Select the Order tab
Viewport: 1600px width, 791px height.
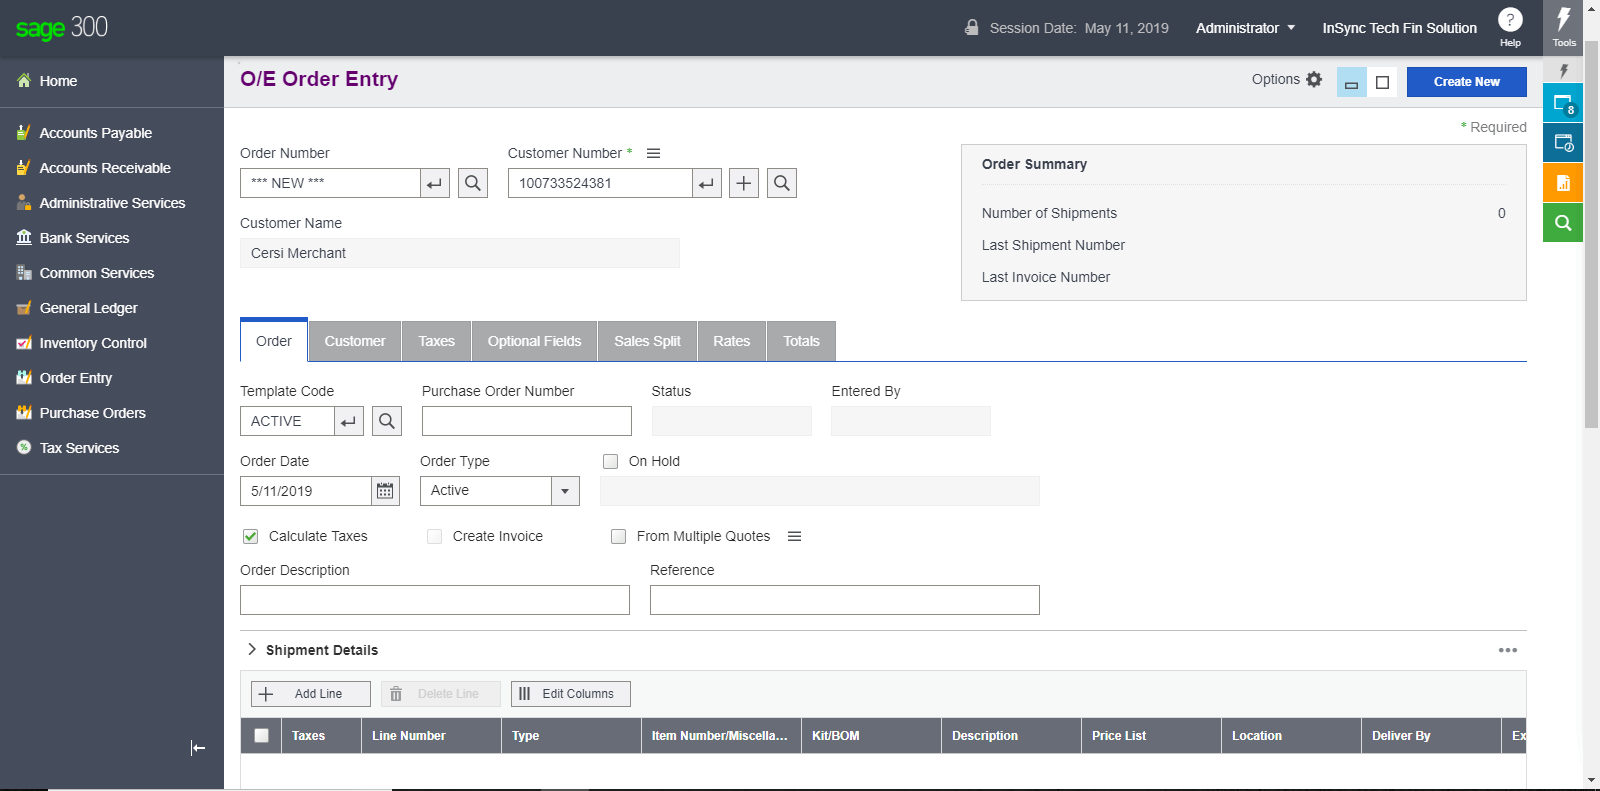click(x=274, y=341)
